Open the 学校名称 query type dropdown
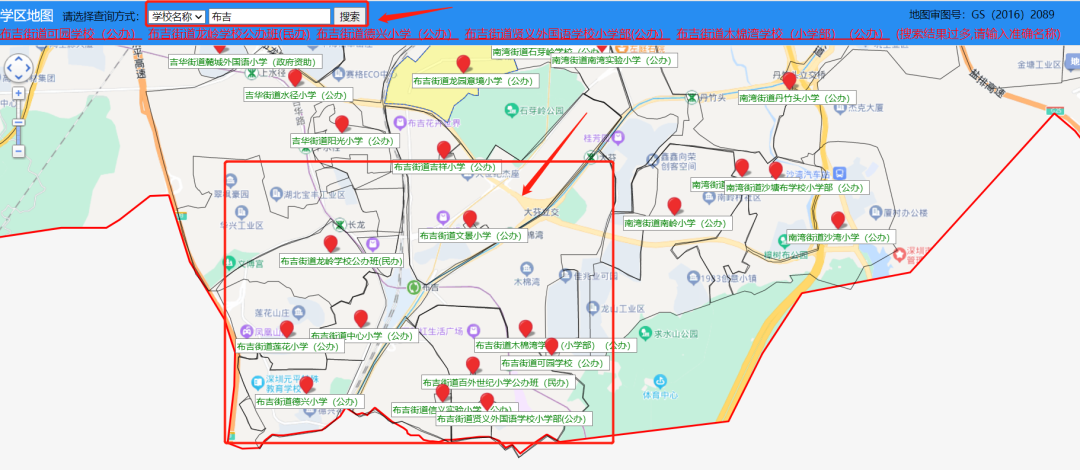Viewport: 1080px width, 470px height. coord(177,17)
